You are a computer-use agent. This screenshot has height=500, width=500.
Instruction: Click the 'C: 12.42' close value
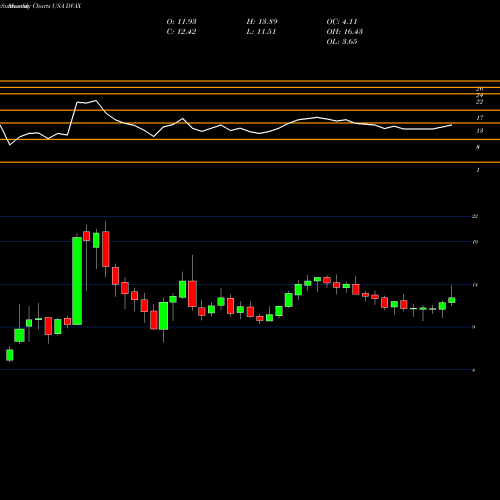(181, 32)
